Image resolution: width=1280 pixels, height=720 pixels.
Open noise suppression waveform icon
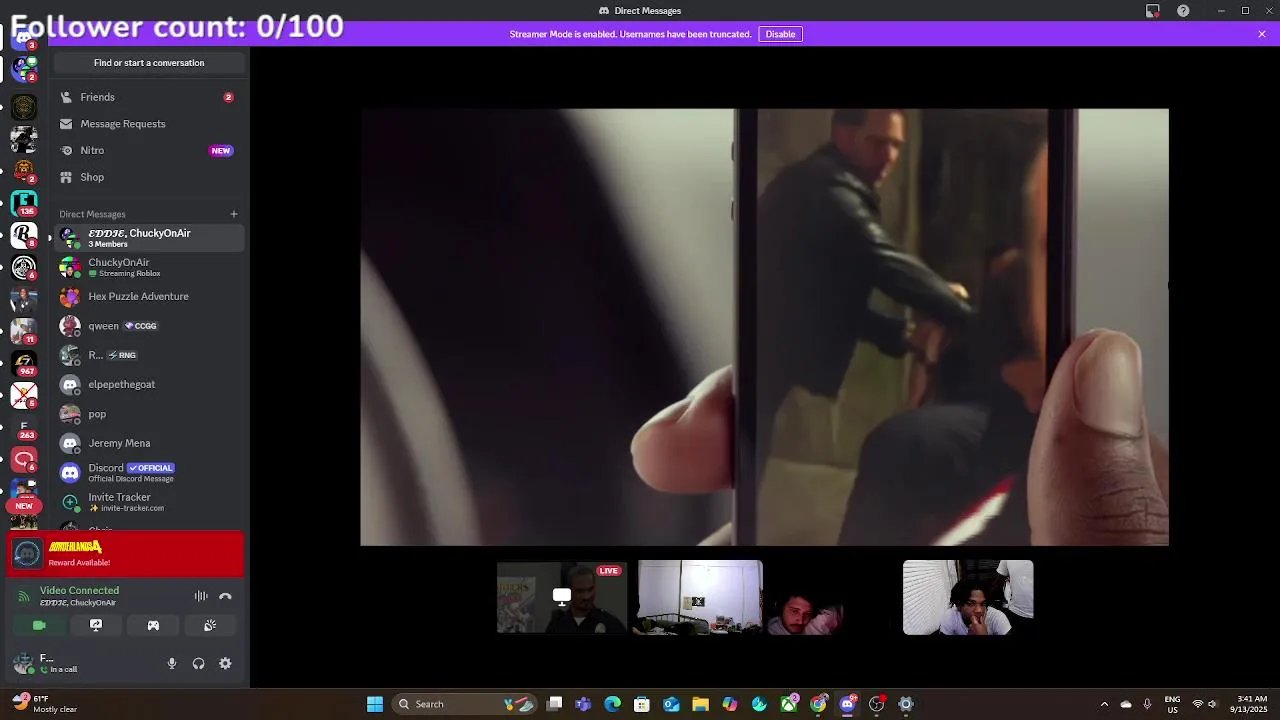pos(201,596)
